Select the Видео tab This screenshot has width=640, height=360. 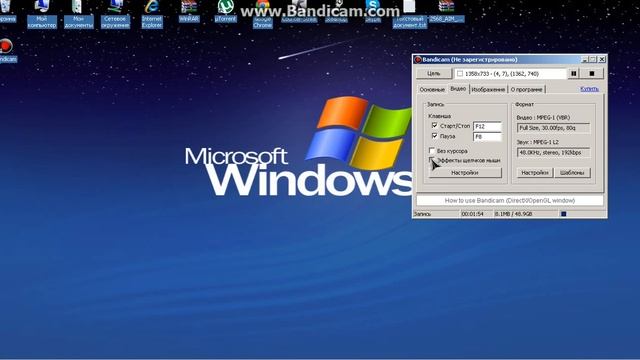[x=458, y=88]
